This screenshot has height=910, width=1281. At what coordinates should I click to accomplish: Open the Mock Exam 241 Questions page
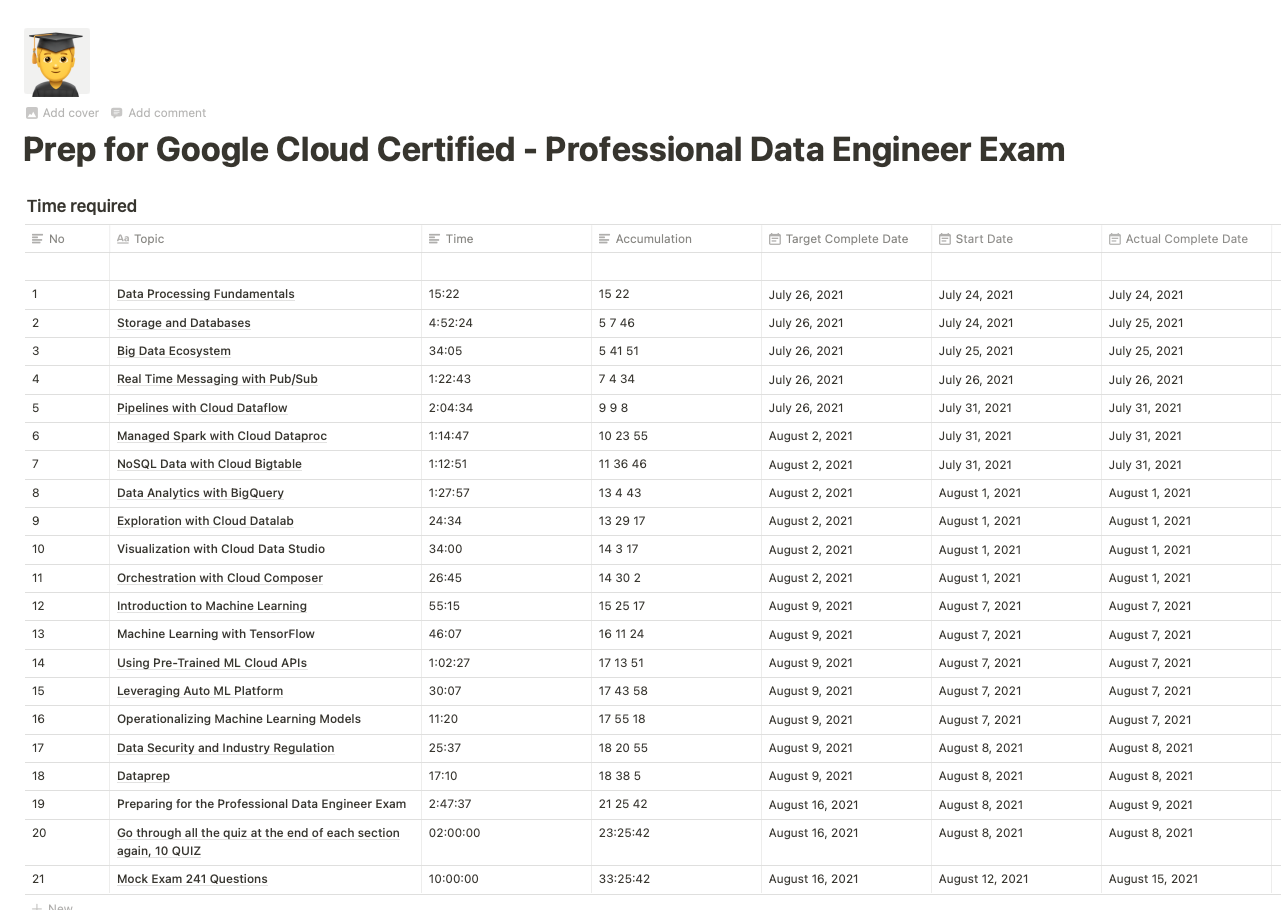click(x=192, y=879)
